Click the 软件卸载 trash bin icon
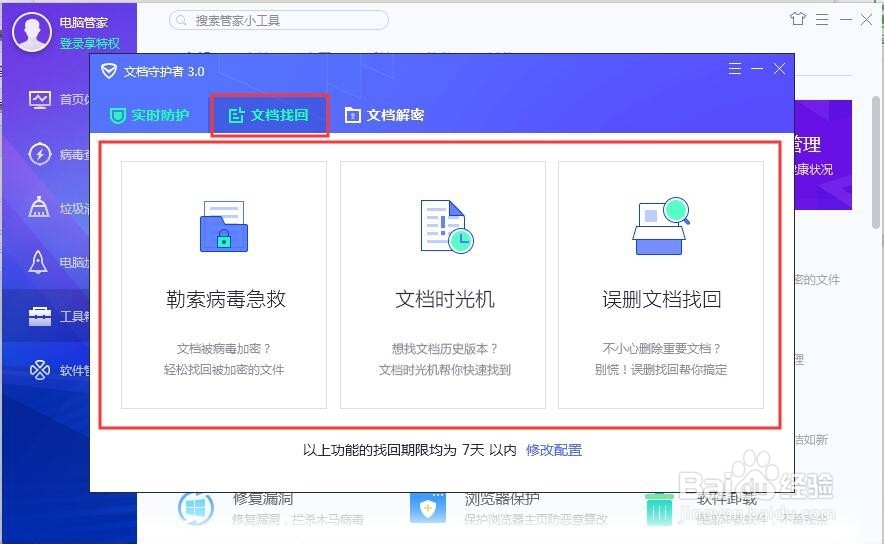The height and width of the screenshot is (544, 884). point(659,510)
